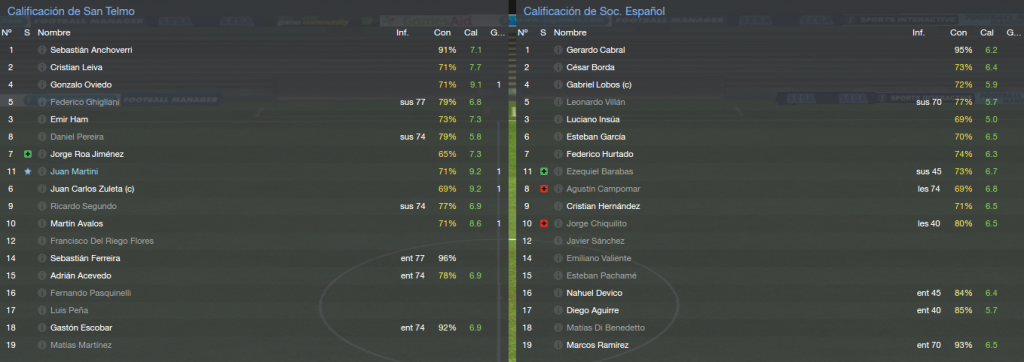Click info icon beside Gerardo Cabral

click(x=558, y=50)
